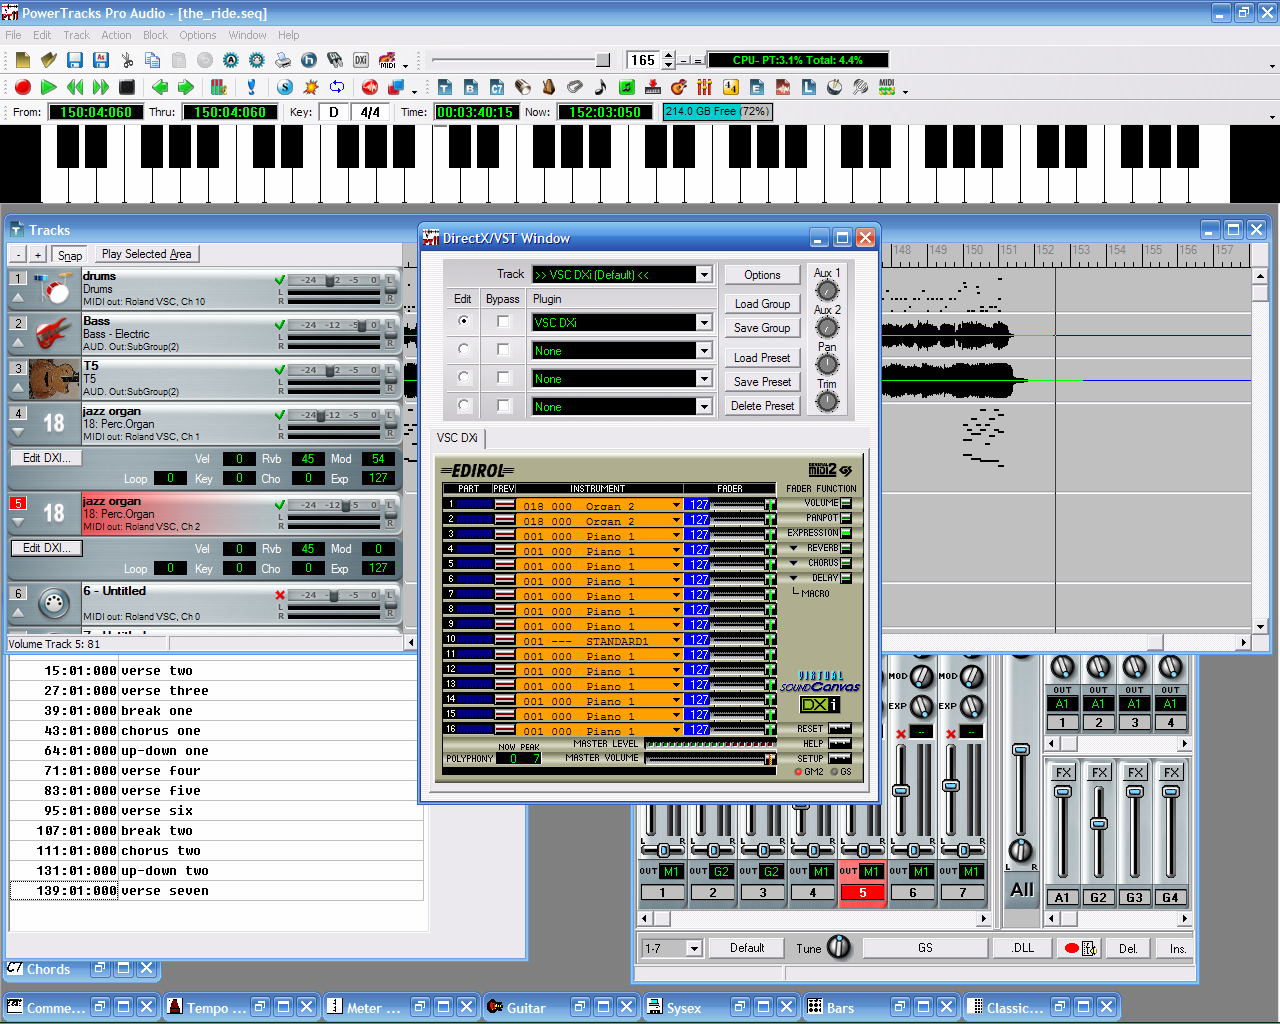This screenshot has width=1280, height=1024.
Task: Click the black Stop button in toolbar
Action: 127,87
